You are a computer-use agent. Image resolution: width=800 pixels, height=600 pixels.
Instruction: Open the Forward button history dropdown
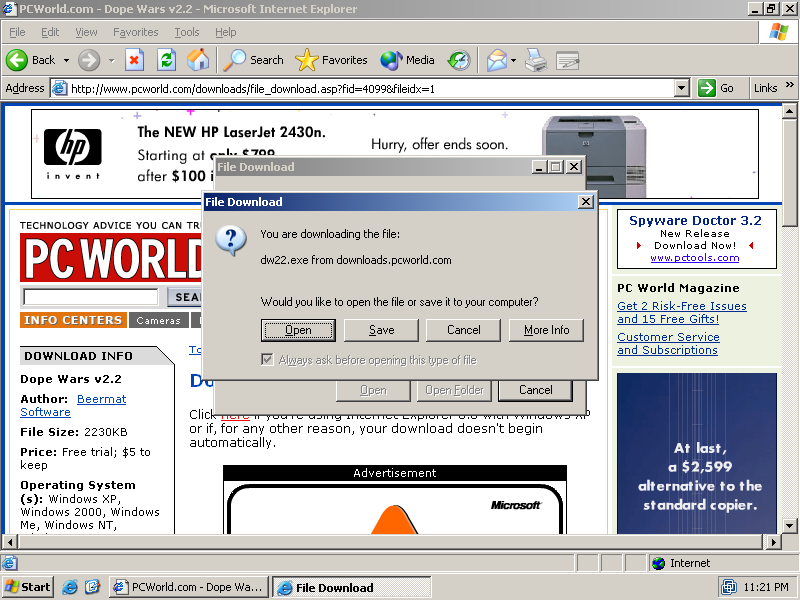pos(111,60)
